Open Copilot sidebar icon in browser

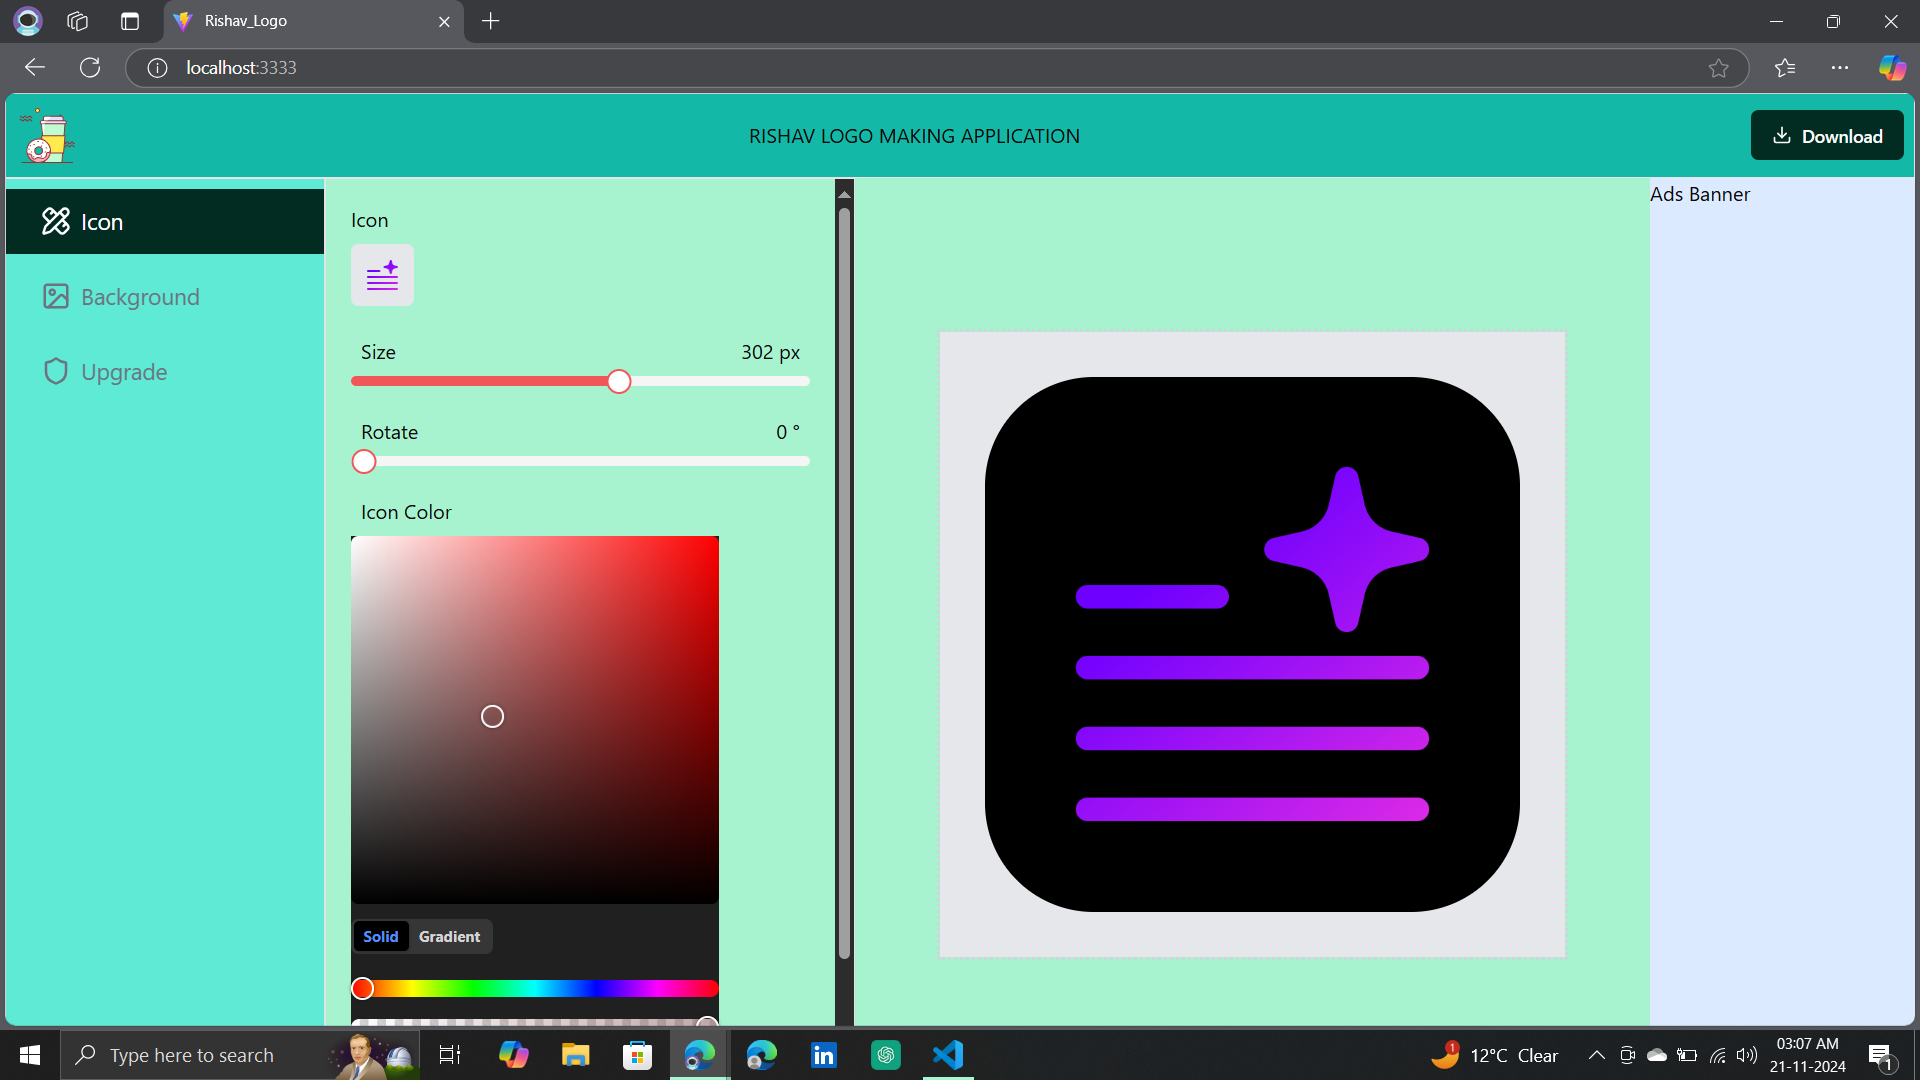pos(1891,68)
